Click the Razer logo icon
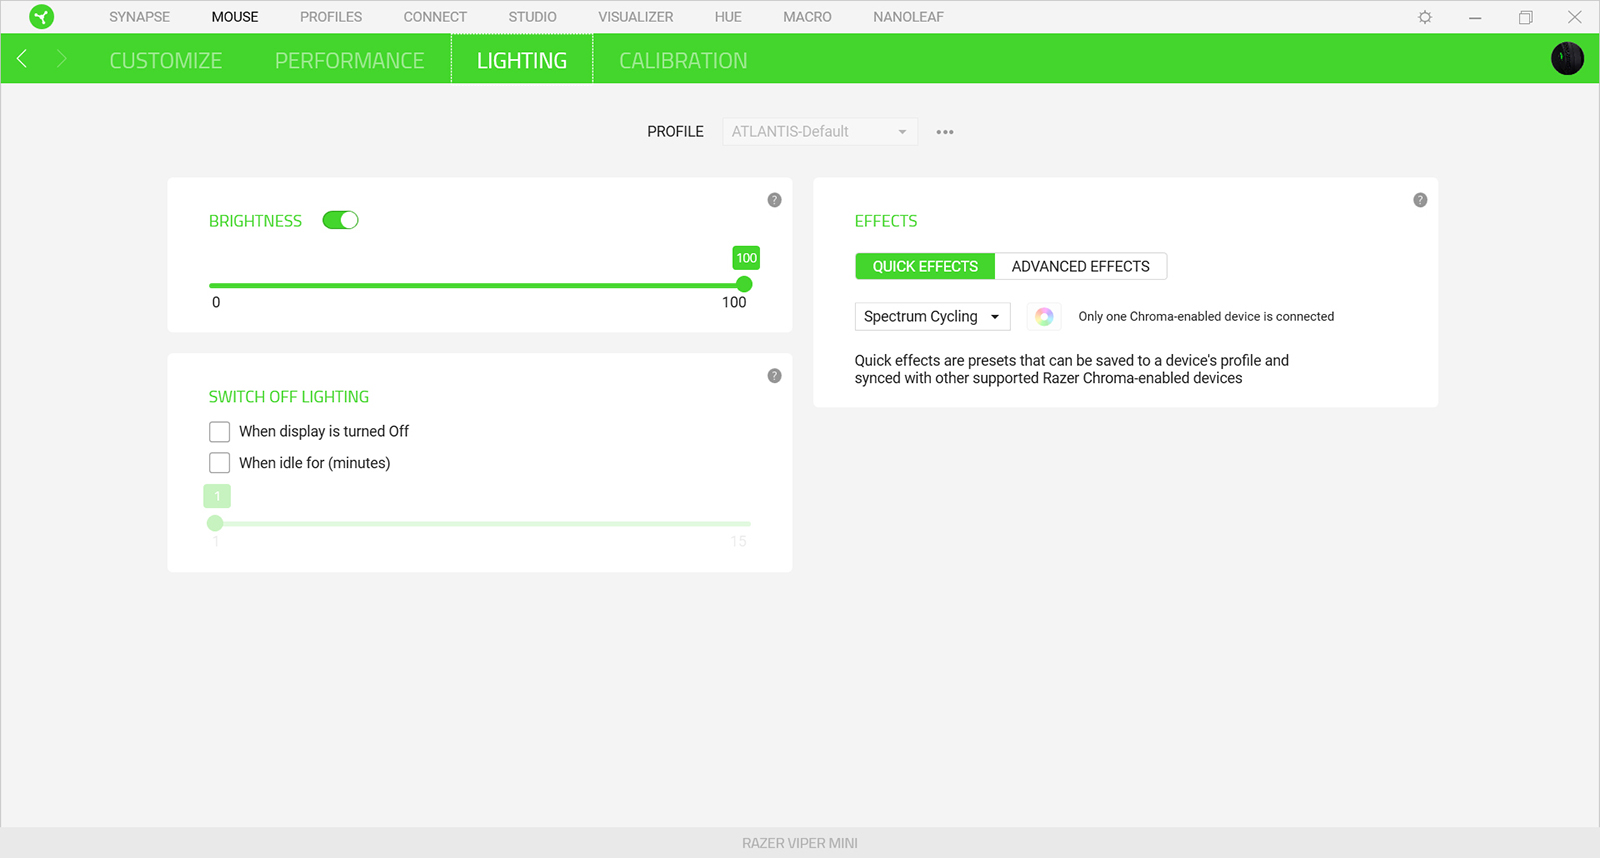 [x=41, y=17]
